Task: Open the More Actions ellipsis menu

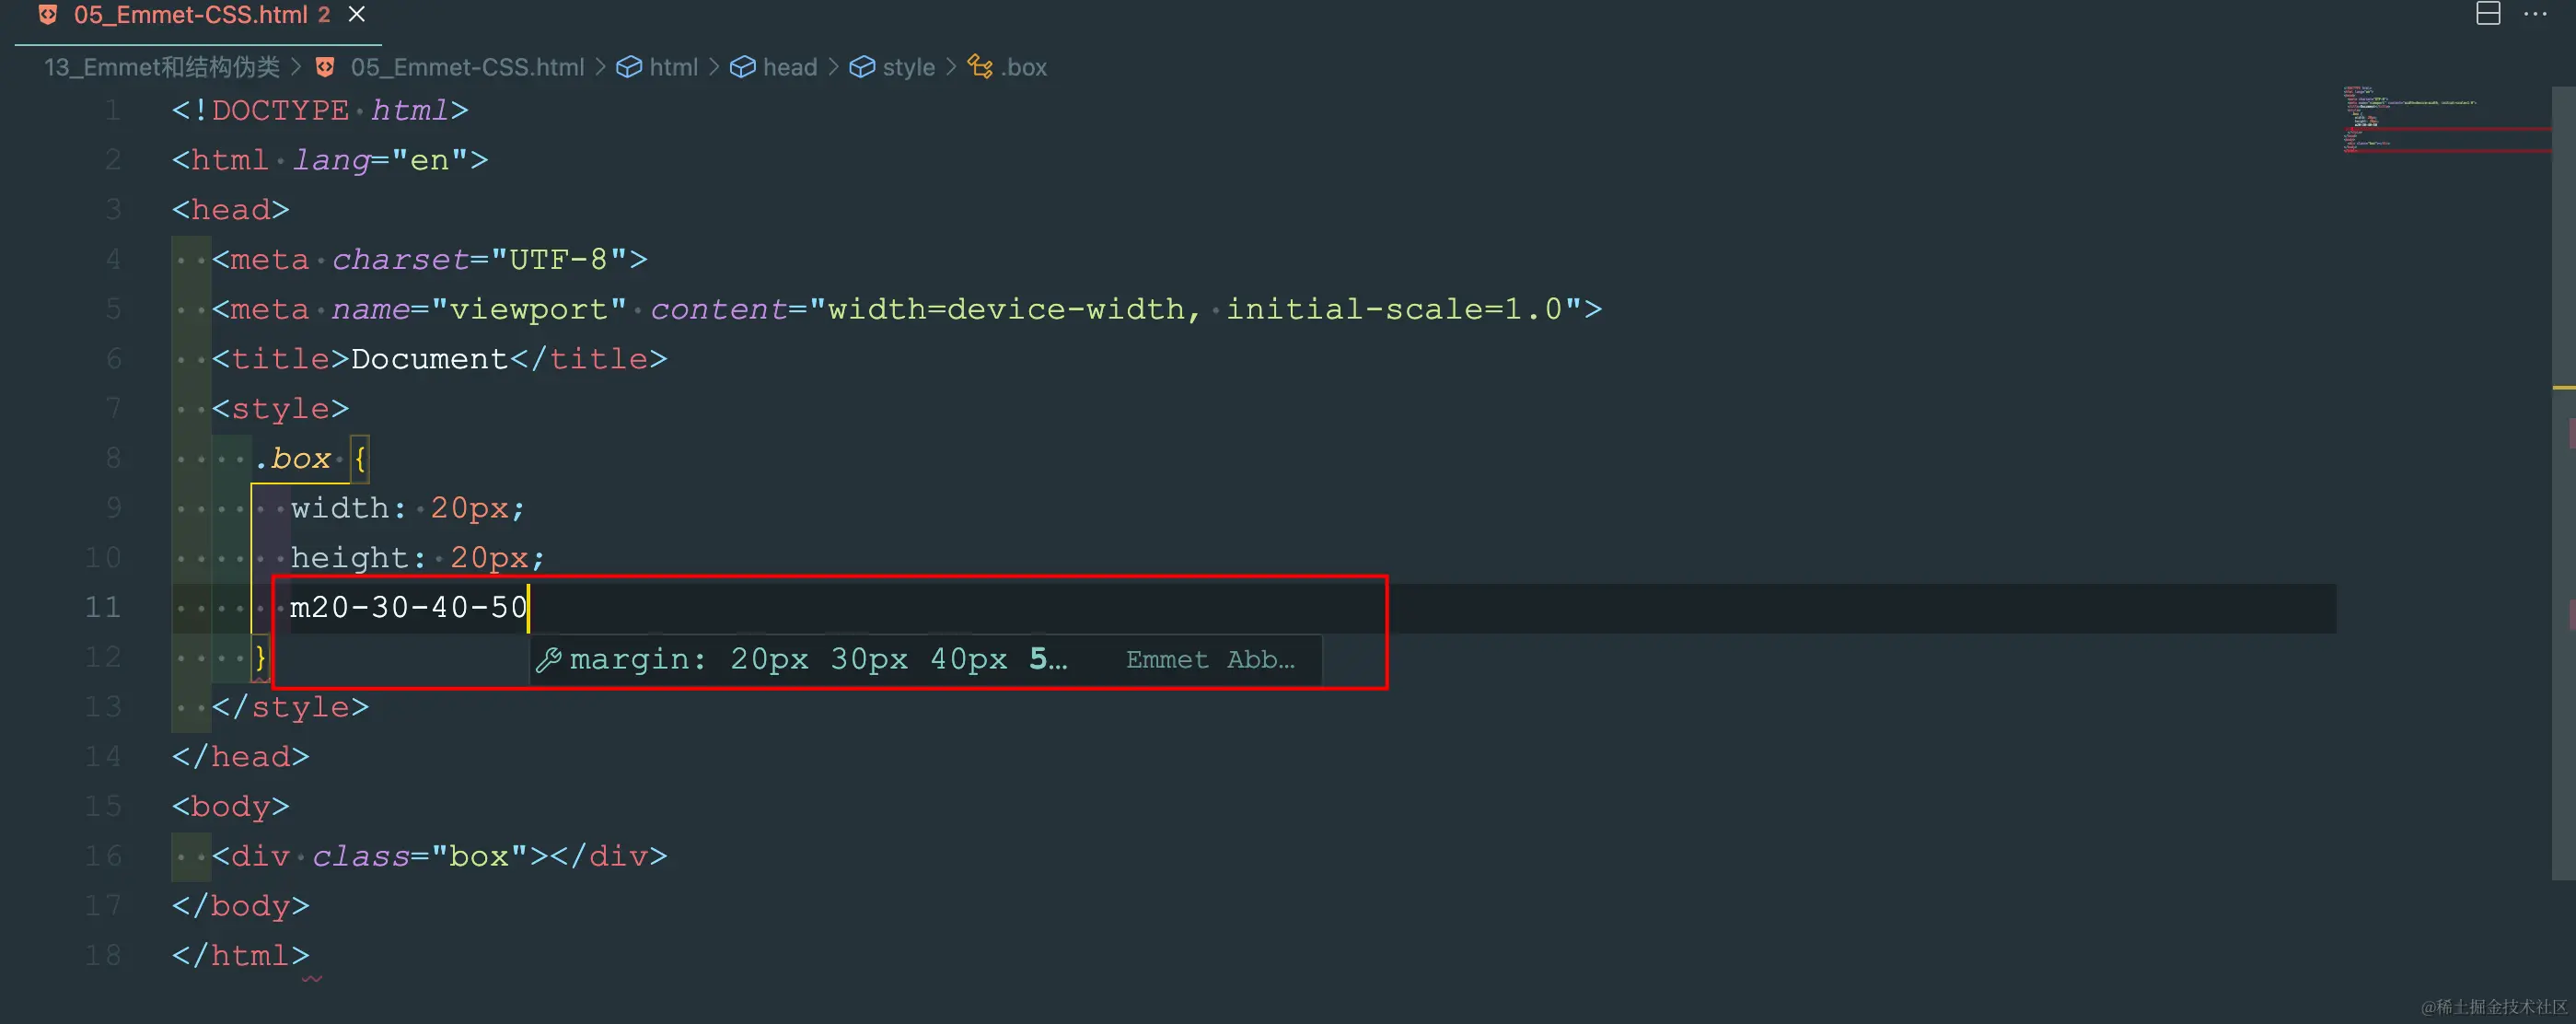Action: [x=2535, y=14]
